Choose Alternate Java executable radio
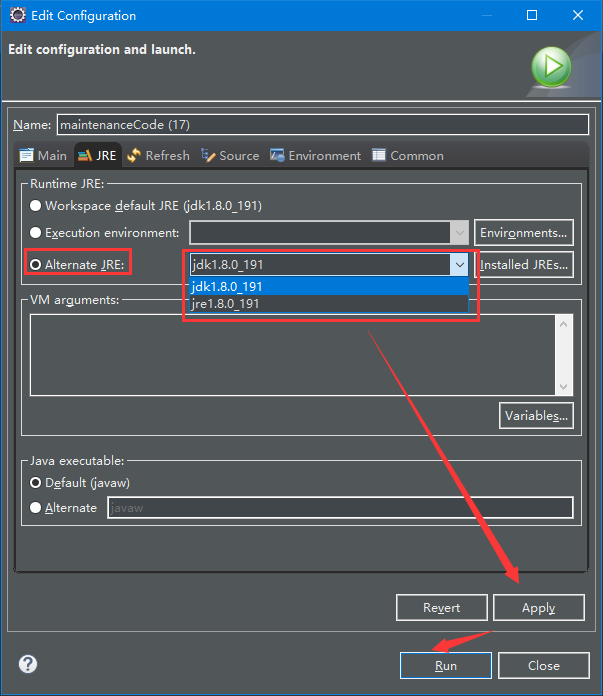 [36, 507]
